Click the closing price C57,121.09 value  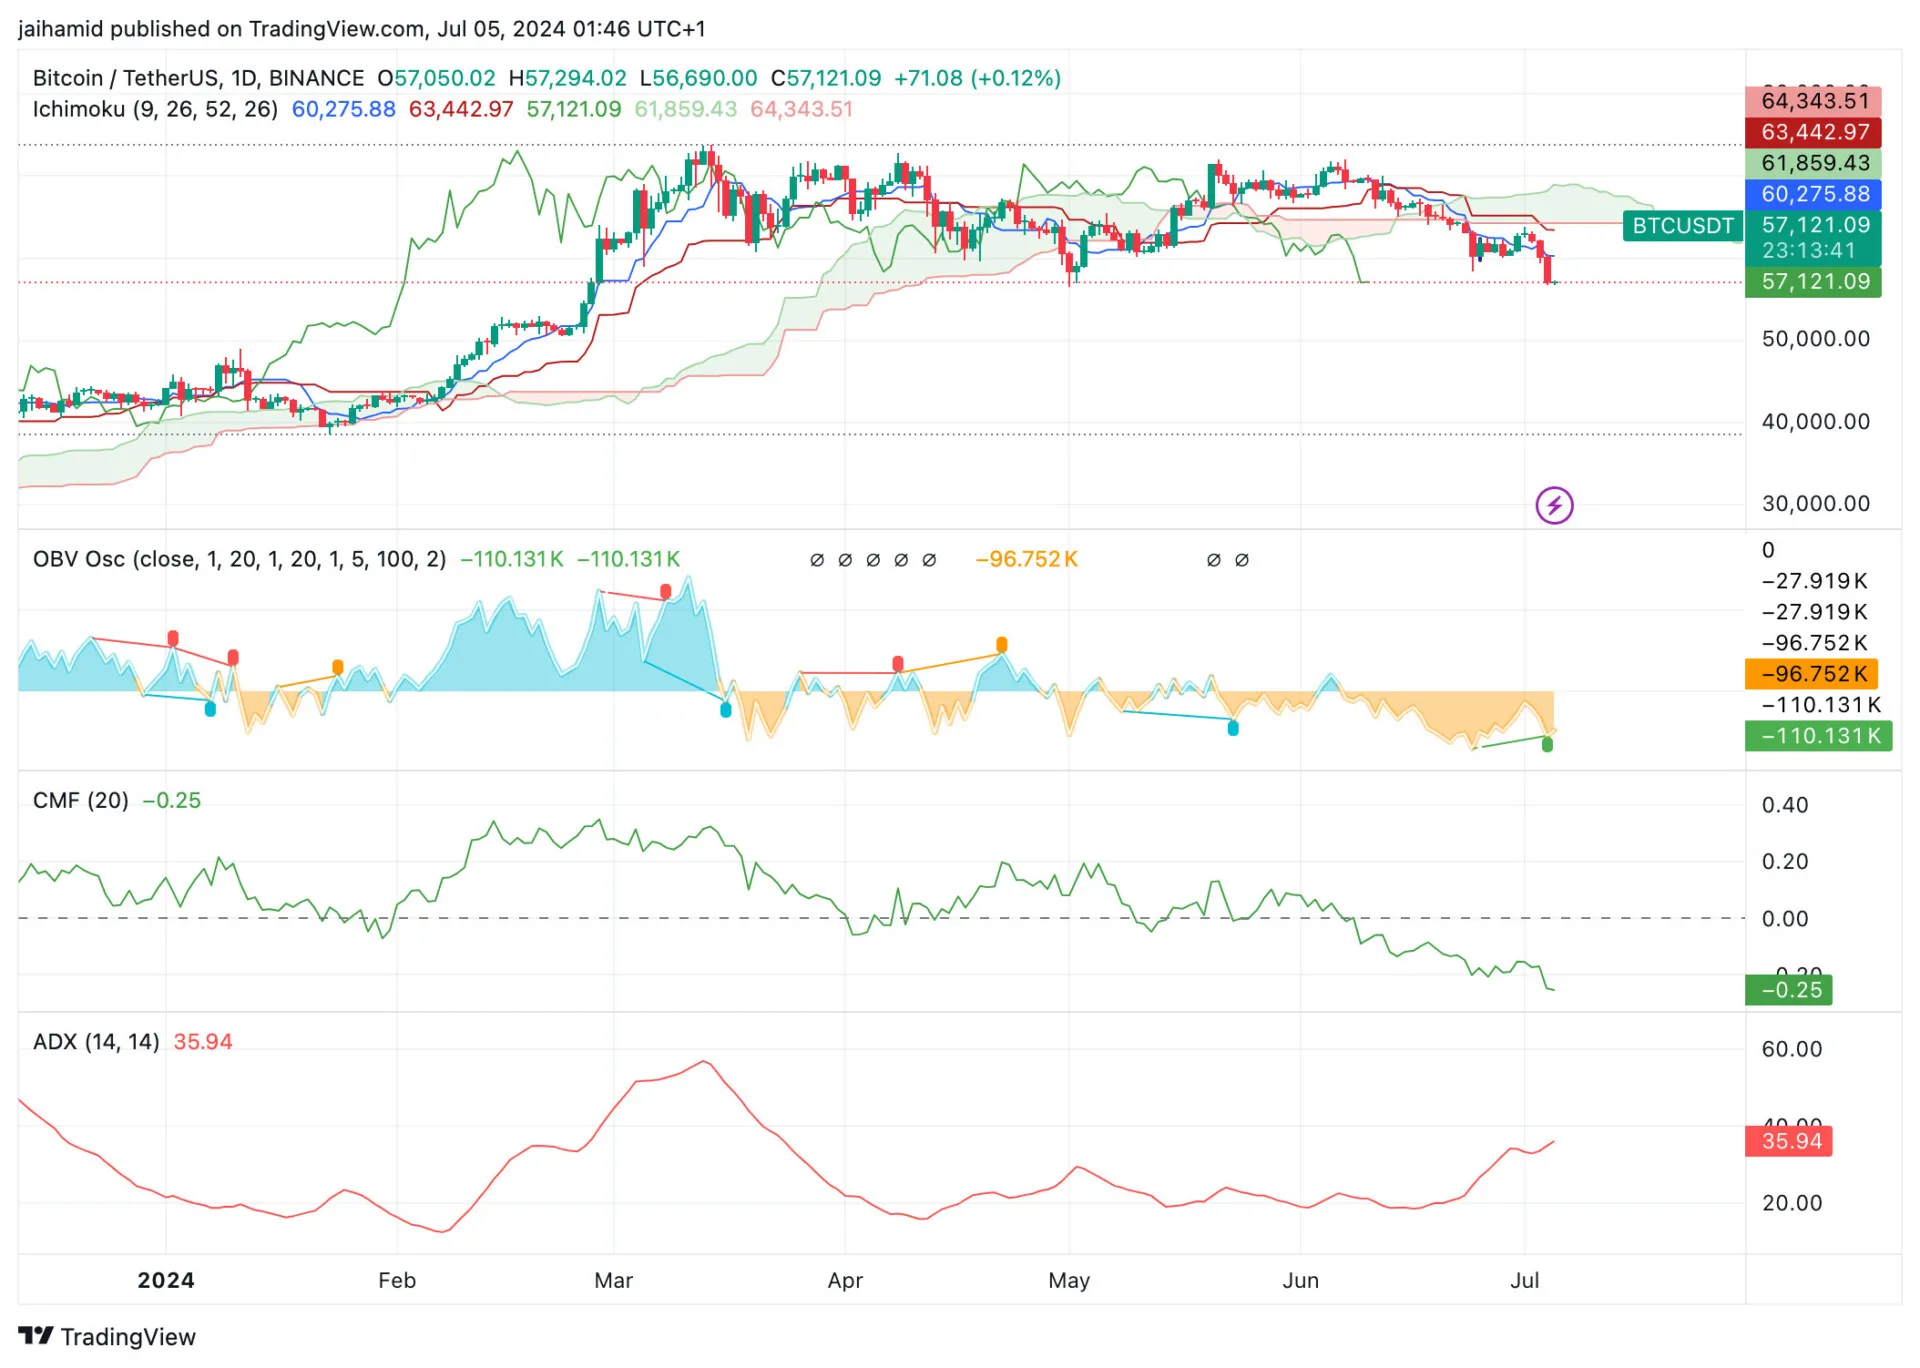826,78
